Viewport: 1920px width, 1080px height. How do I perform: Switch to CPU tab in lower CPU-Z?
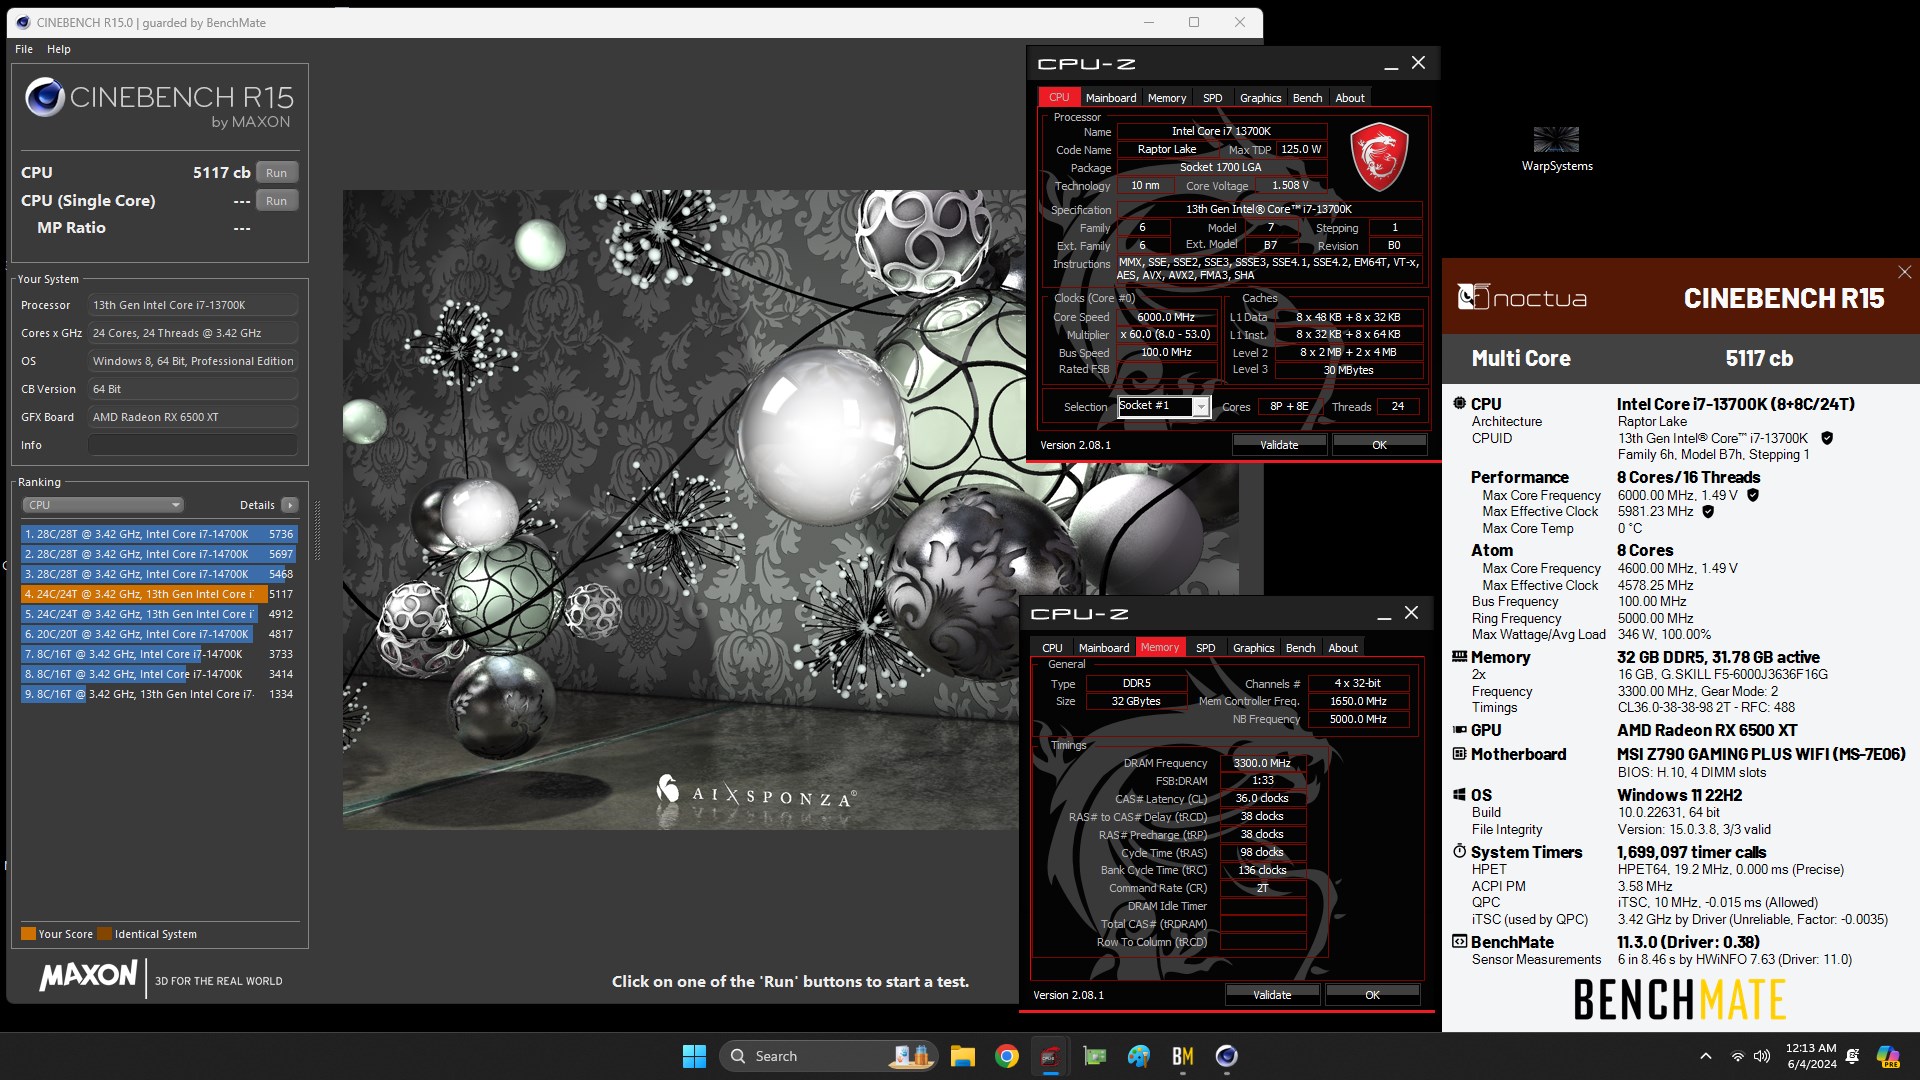pyautogui.click(x=1052, y=648)
